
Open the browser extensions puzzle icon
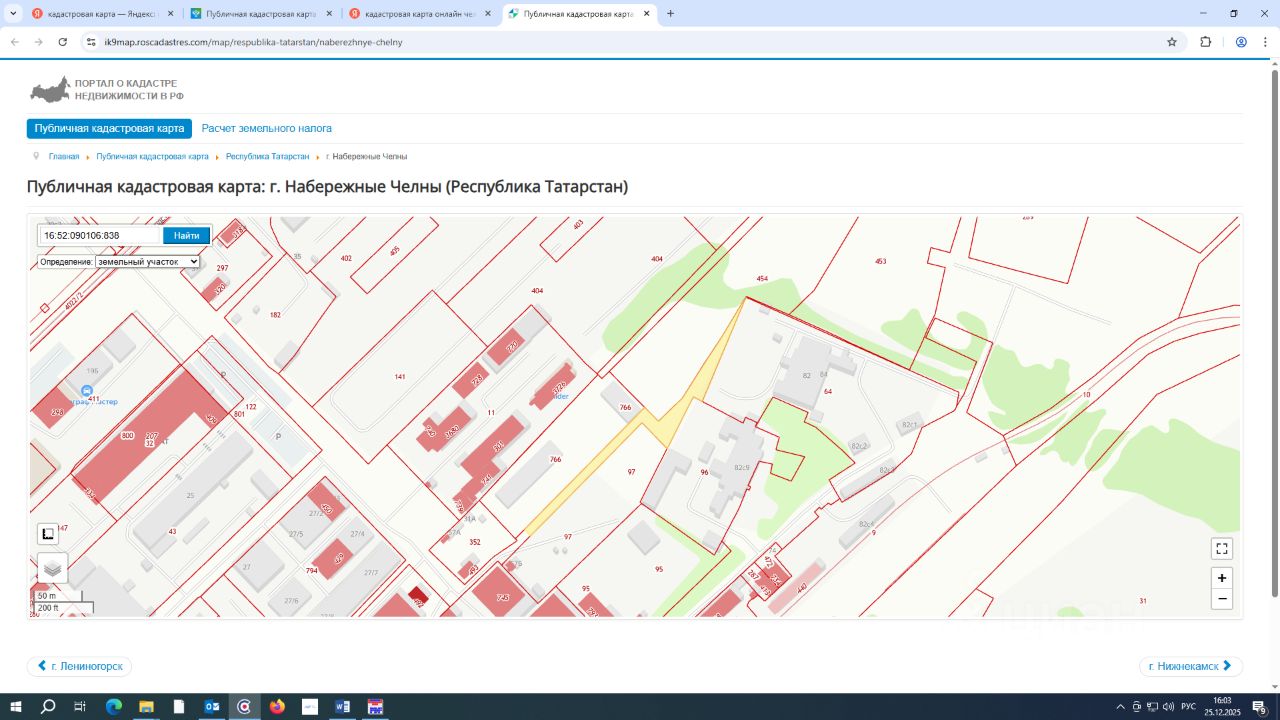[x=1205, y=42]
